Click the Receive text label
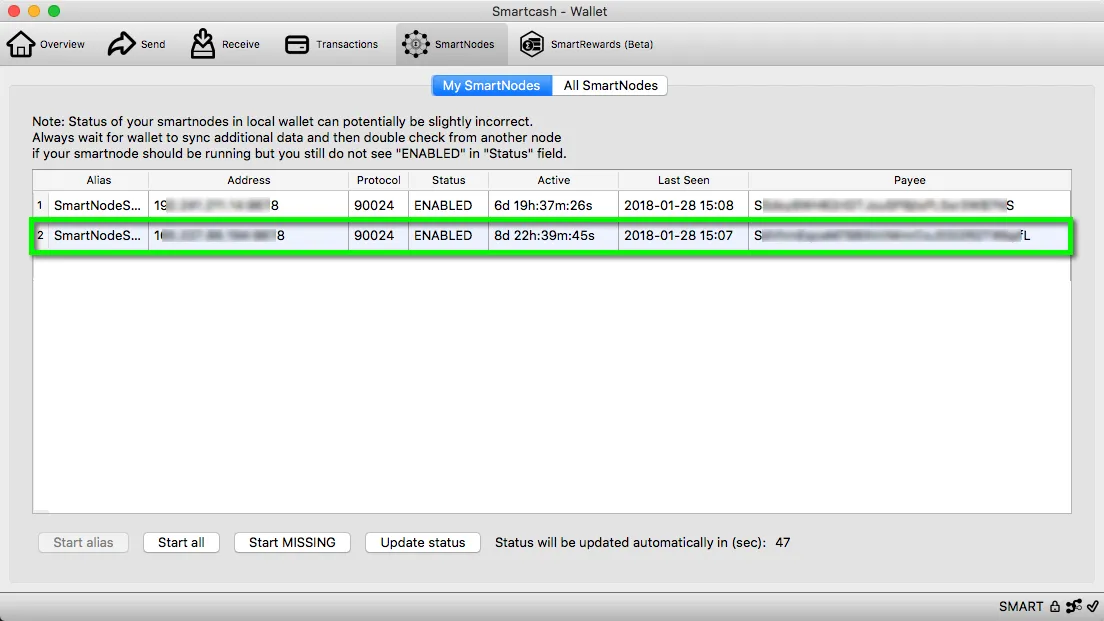Image resolution: width=1104 pixels, height=621 pixels. (x=241, y=44)
